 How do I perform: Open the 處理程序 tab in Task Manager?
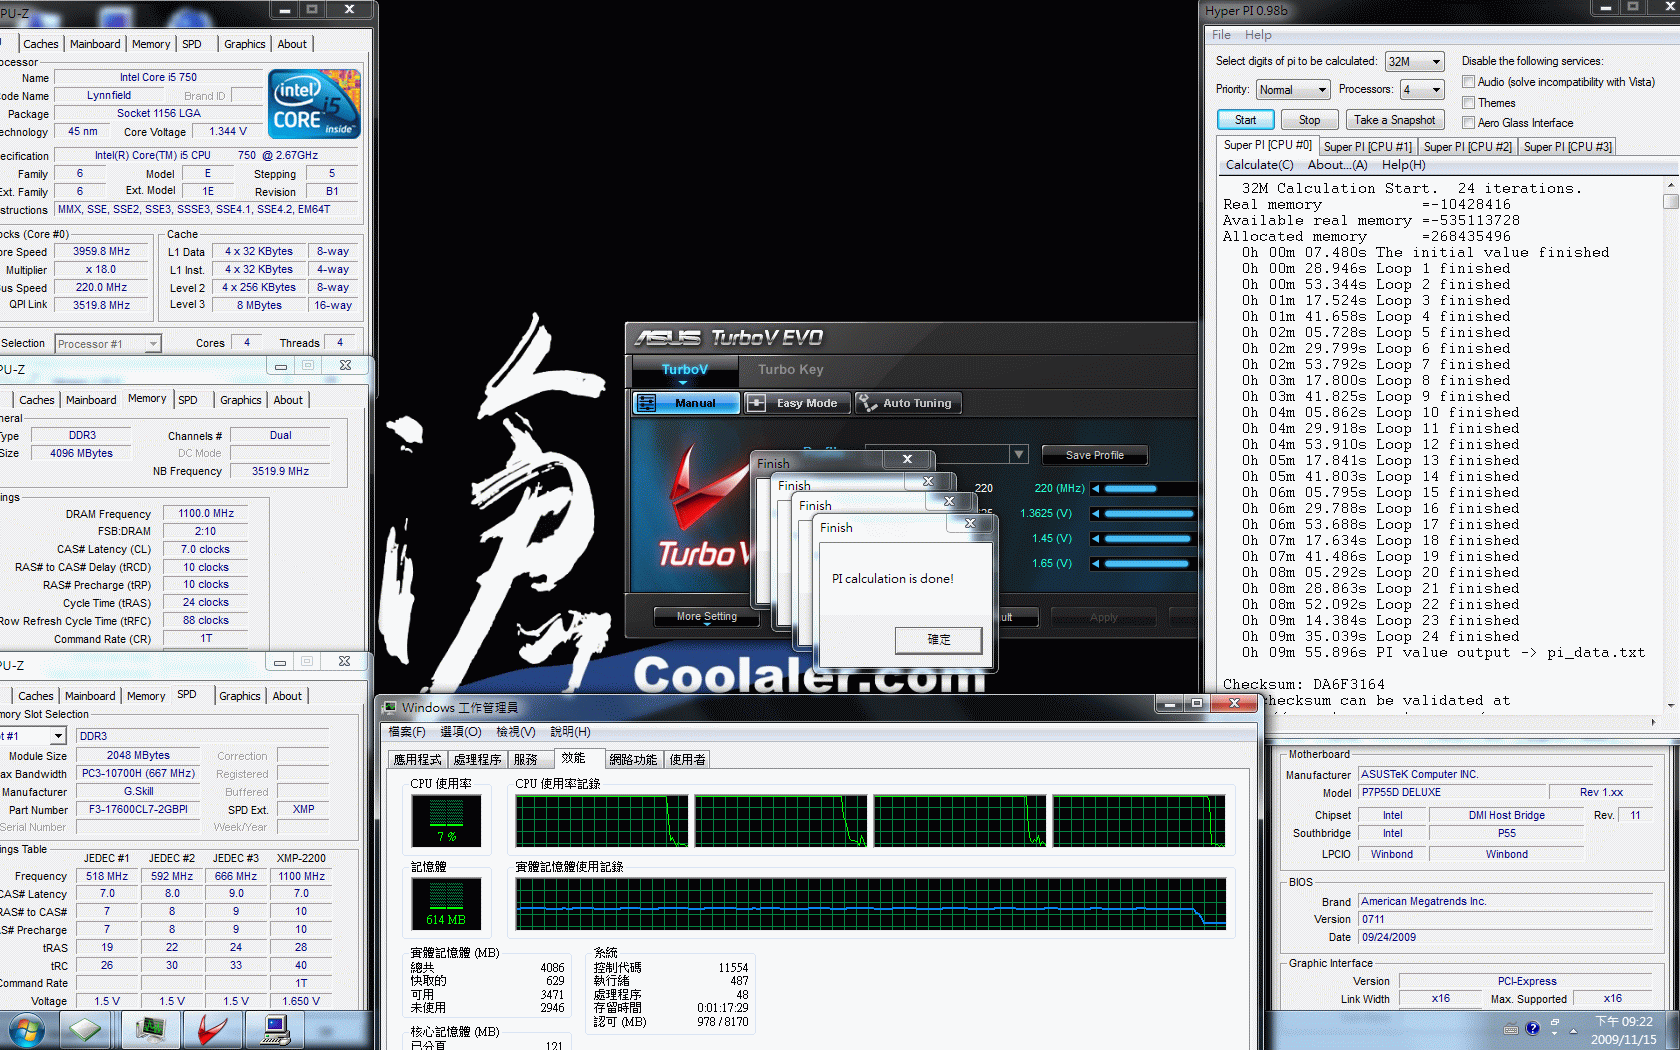click(x=477, y=760)
